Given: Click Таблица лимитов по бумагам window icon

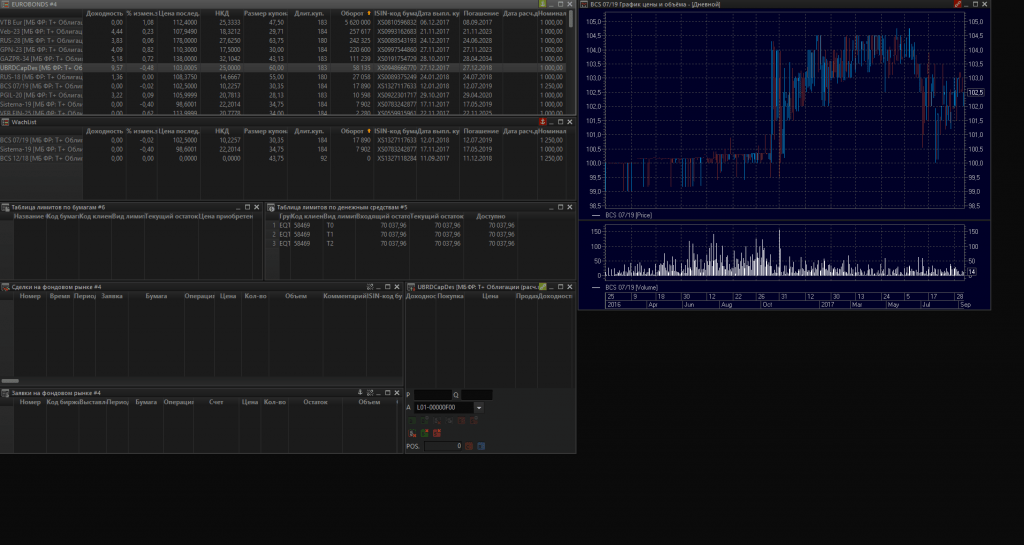Looking at the screenshot, I should coord(5,207).
